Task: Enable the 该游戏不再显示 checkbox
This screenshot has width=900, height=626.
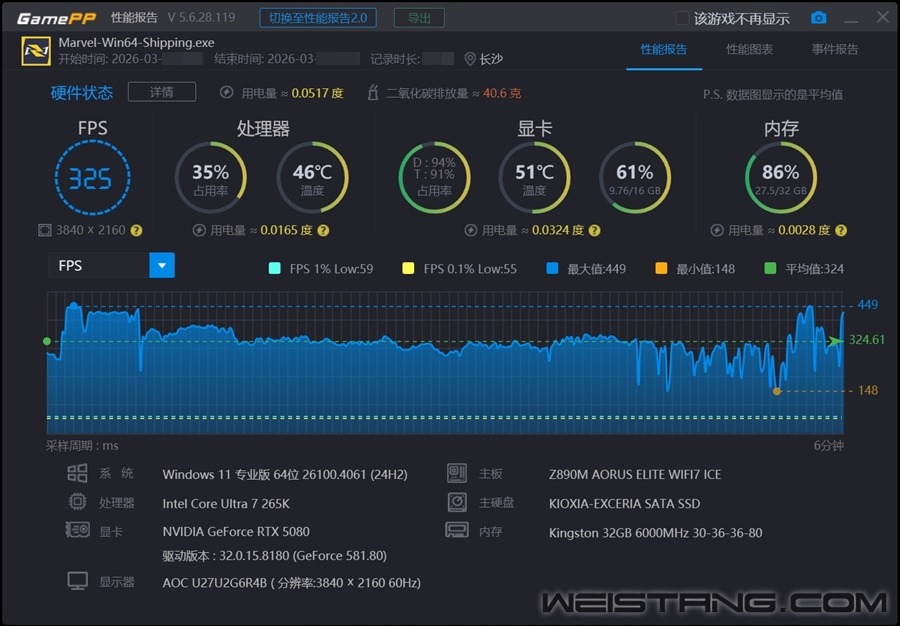Action: 682,18
